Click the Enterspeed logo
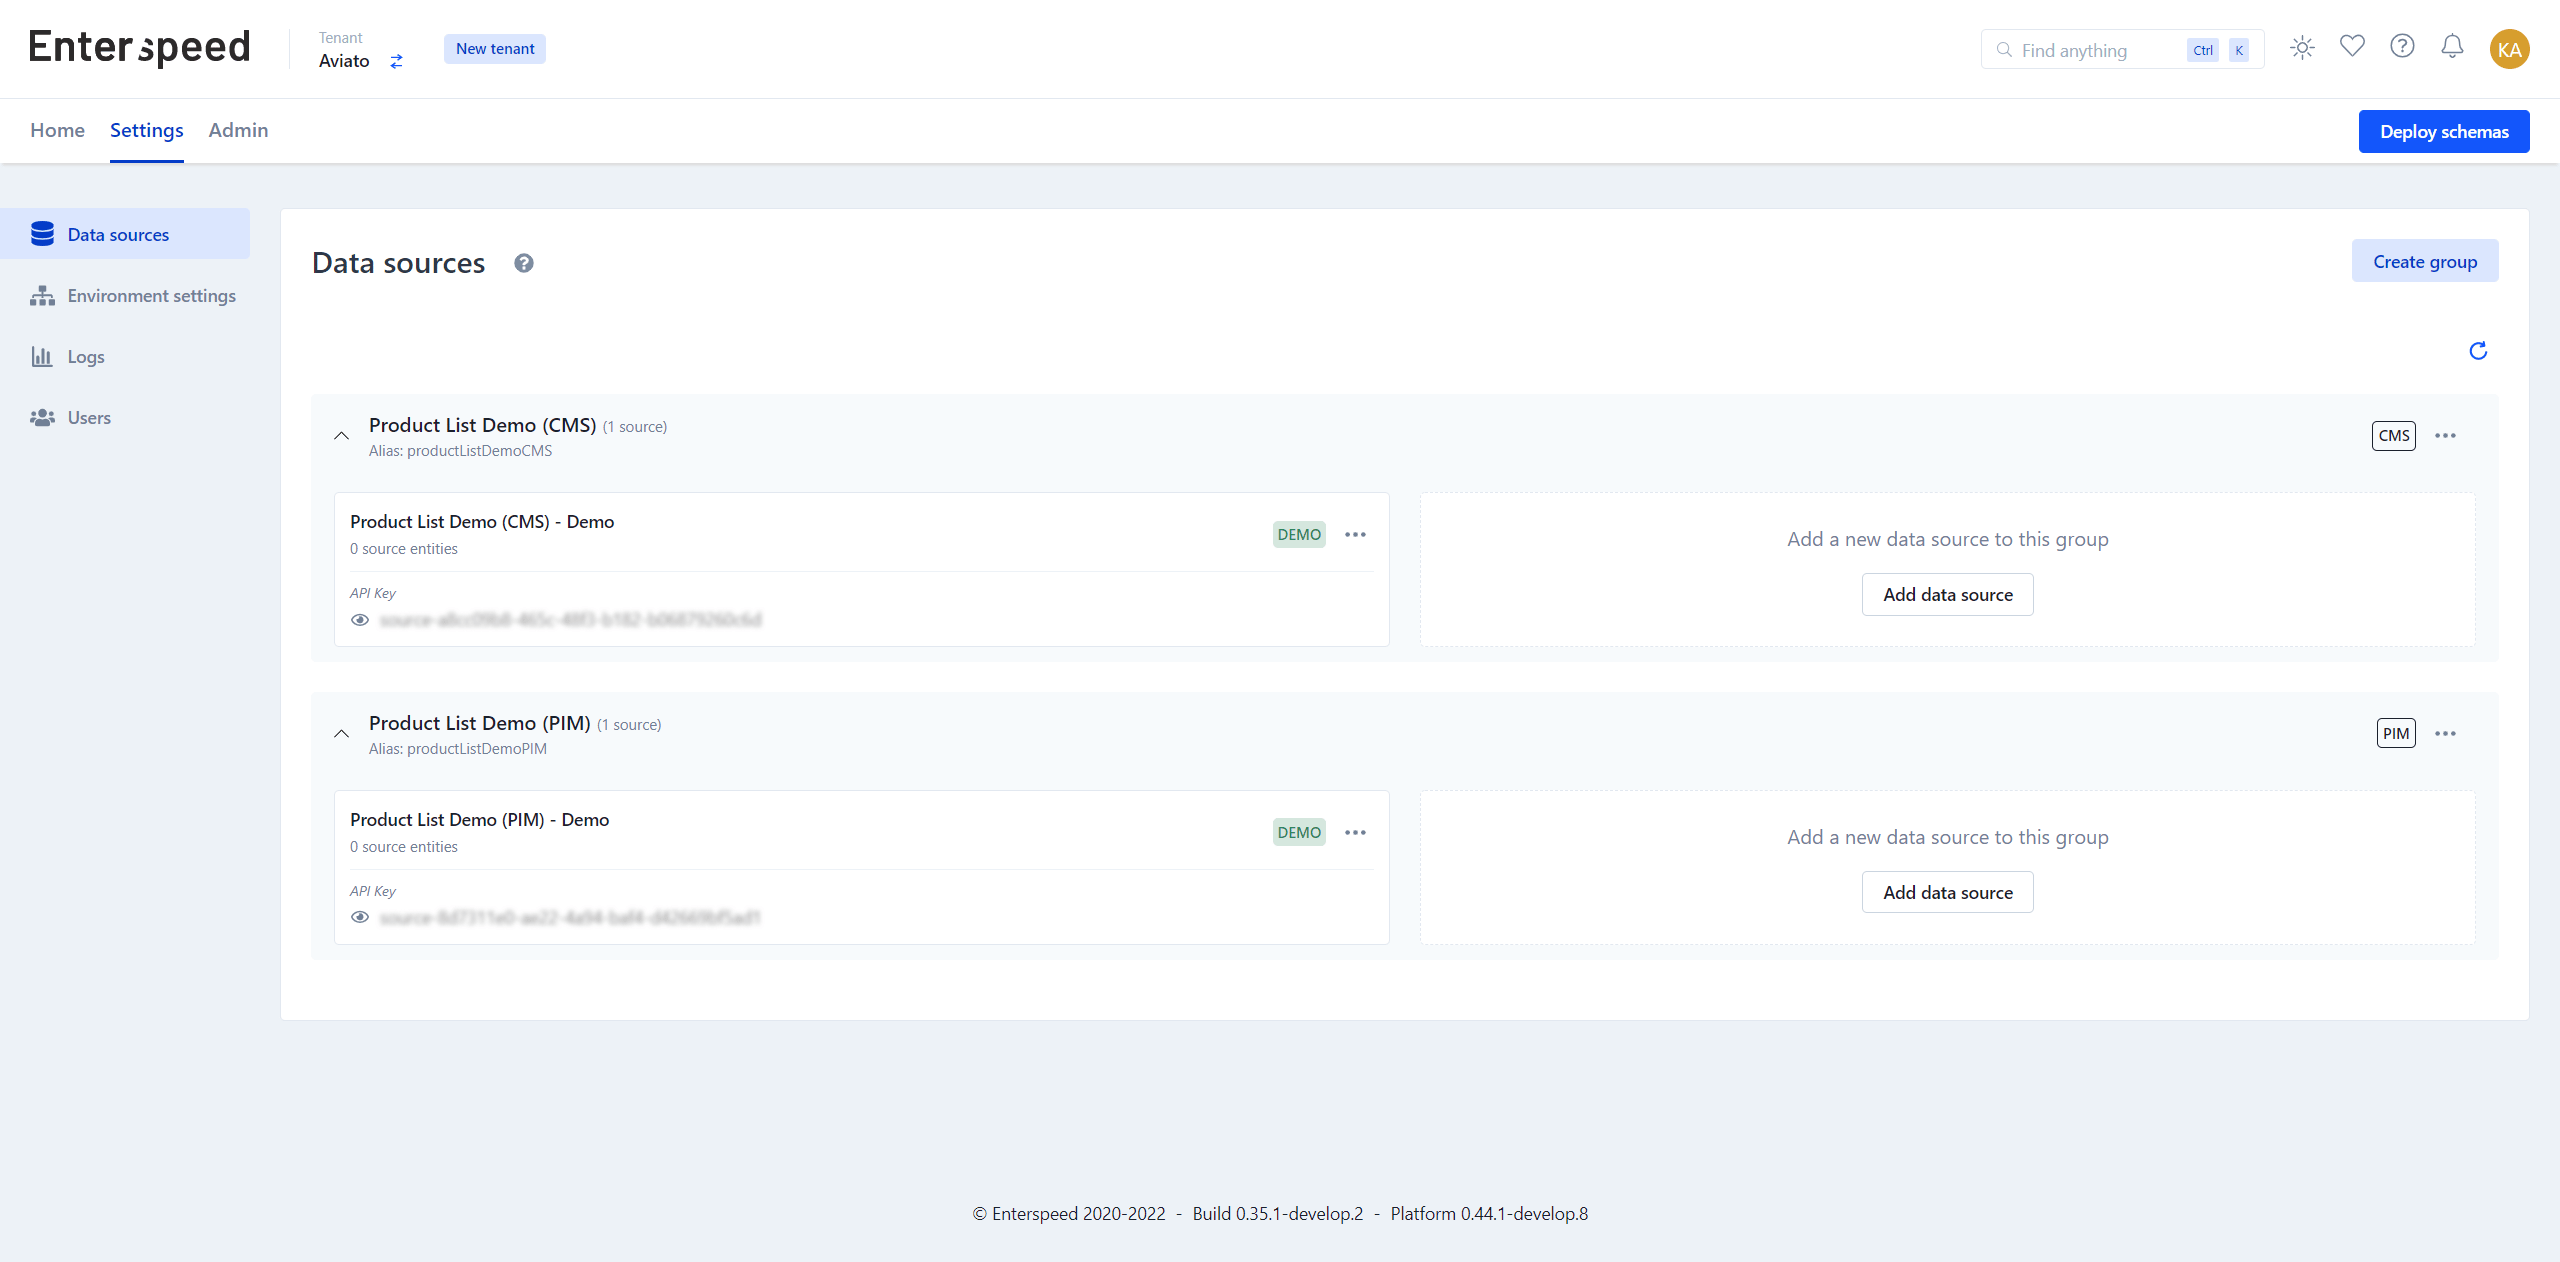The height and width of the screenshot is (1262, 2560). click(x=139, y=48)
